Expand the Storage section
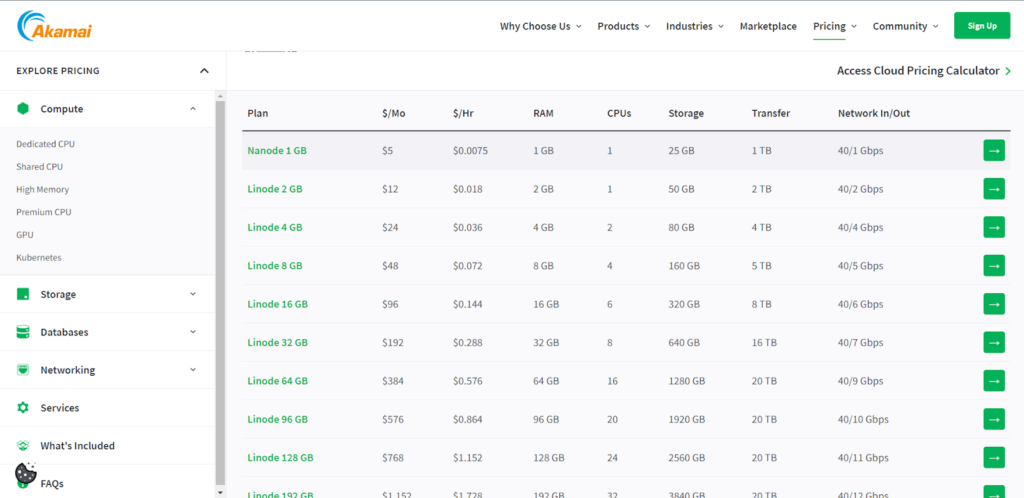 pyautogui.click(x=193, y=295)
